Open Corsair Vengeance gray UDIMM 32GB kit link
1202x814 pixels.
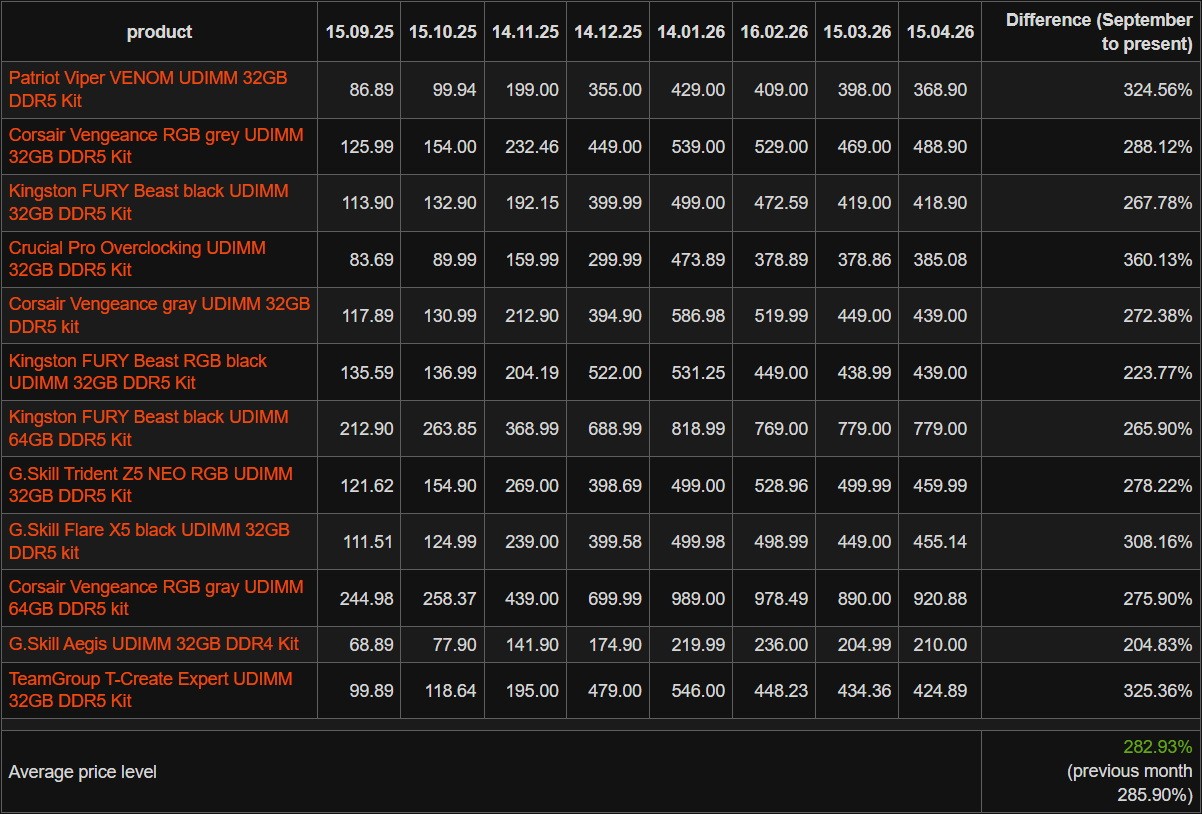pyautogui.click(x=160, y=315)
